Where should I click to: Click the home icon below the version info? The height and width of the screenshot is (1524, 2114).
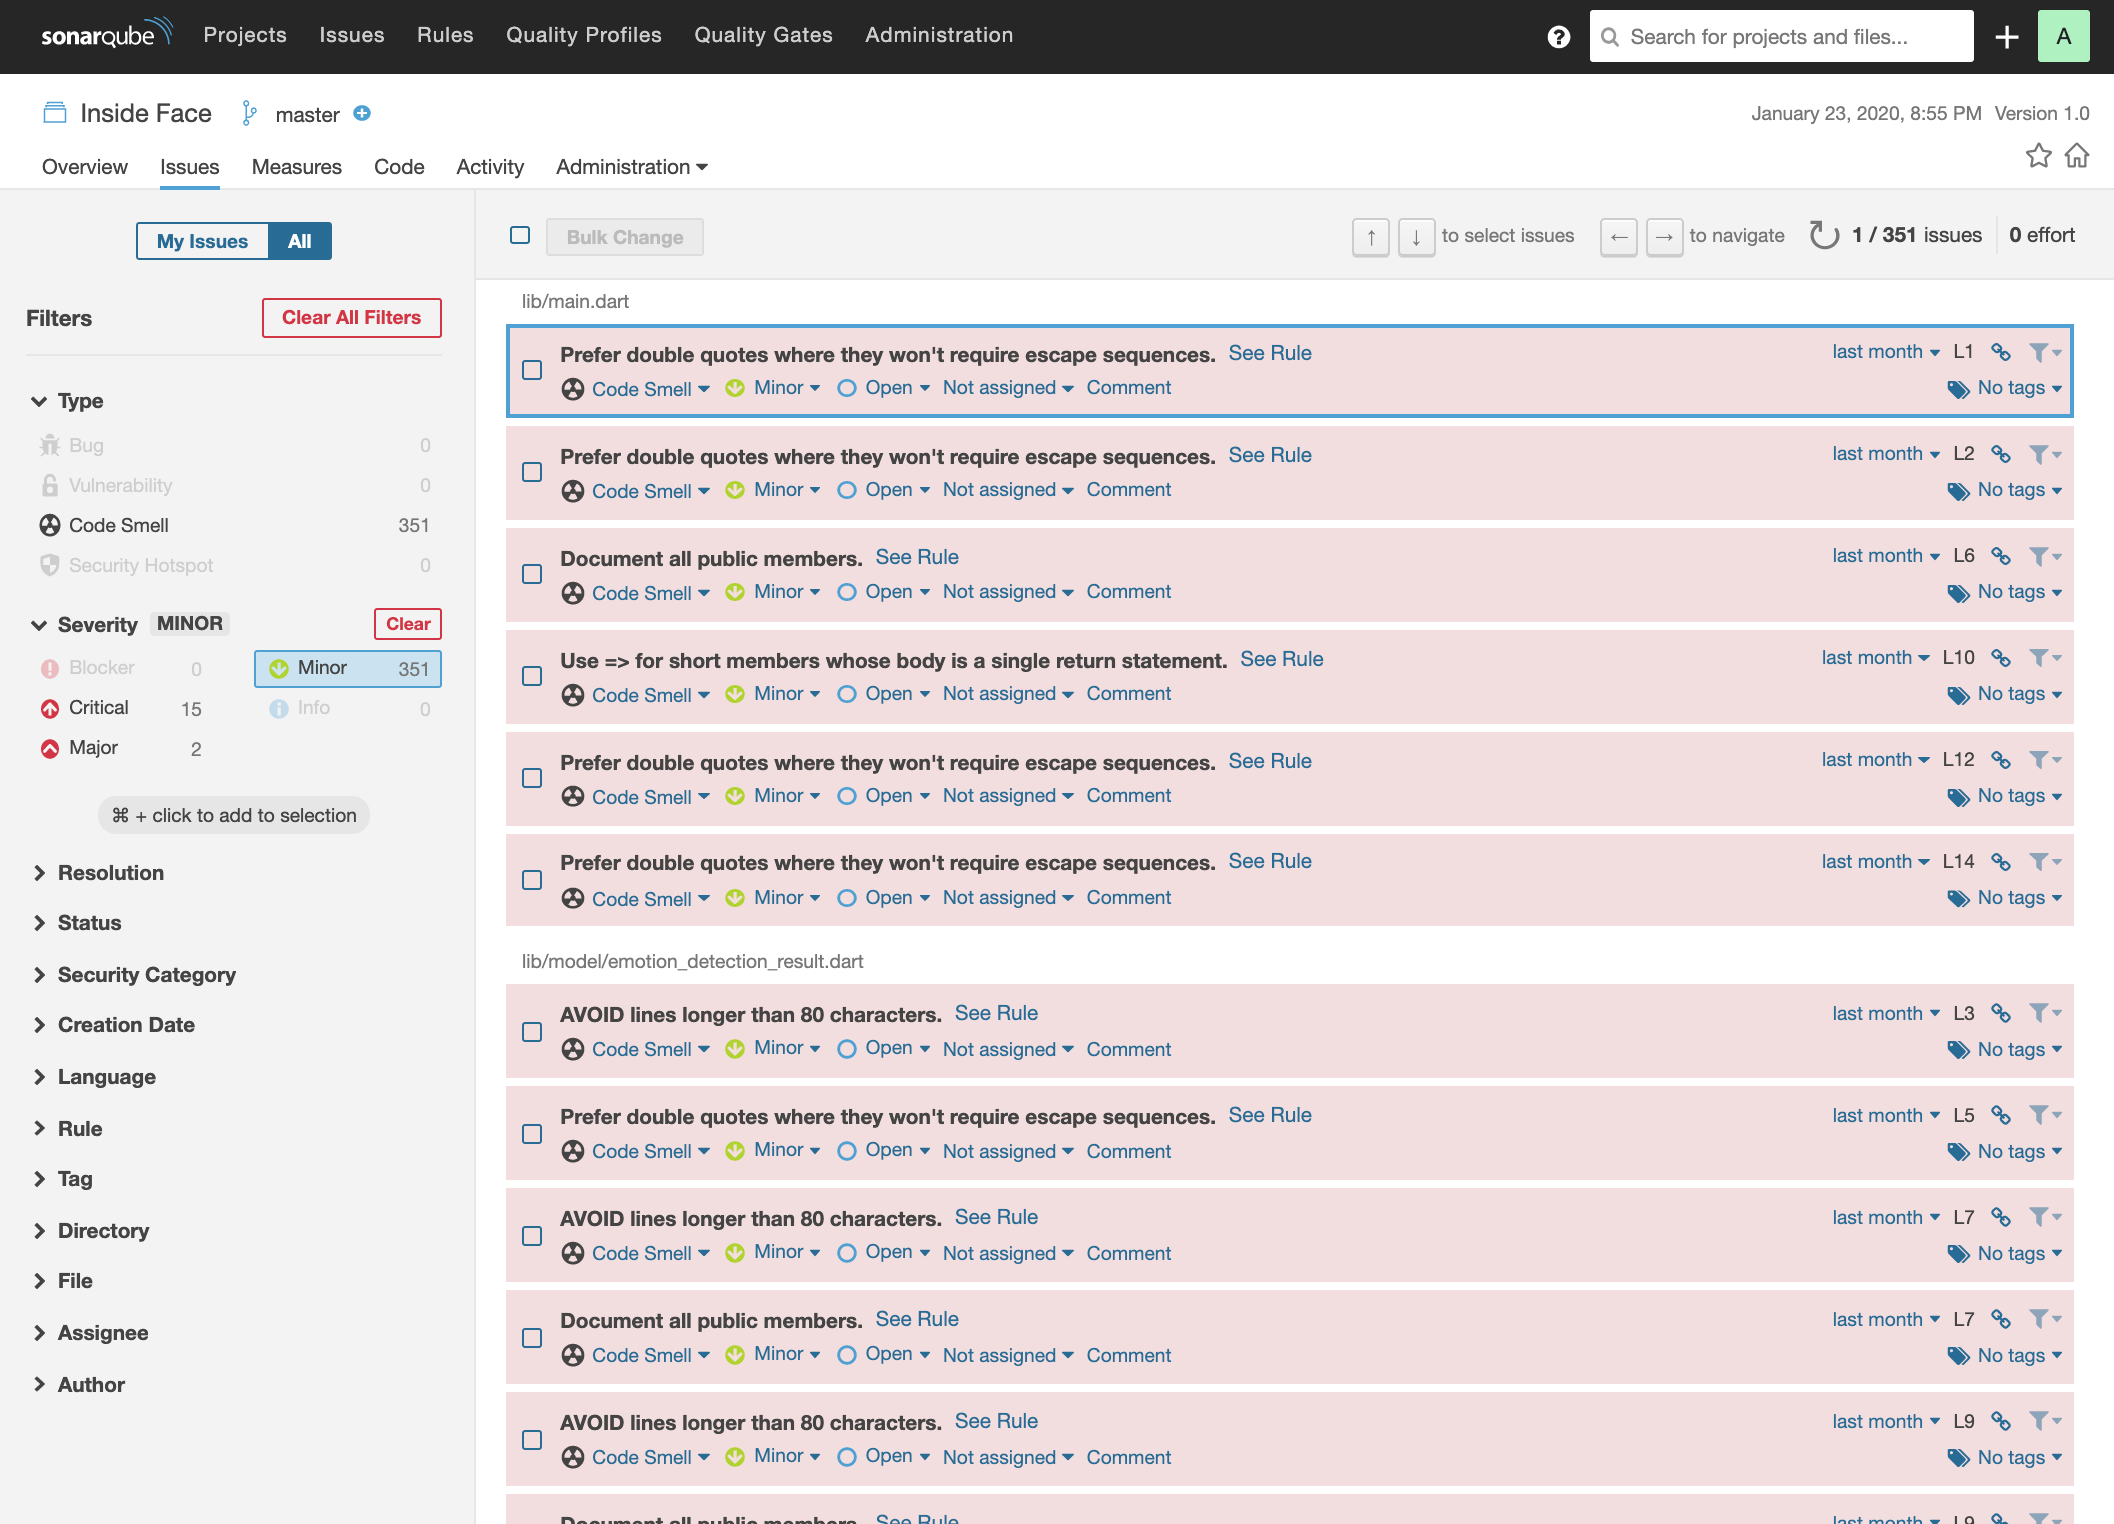(2077, 155)
